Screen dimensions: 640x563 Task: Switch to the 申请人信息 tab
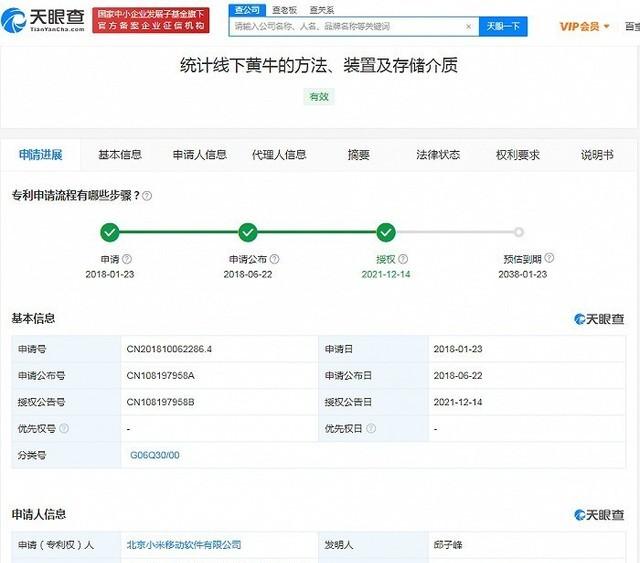pos(200,155)
